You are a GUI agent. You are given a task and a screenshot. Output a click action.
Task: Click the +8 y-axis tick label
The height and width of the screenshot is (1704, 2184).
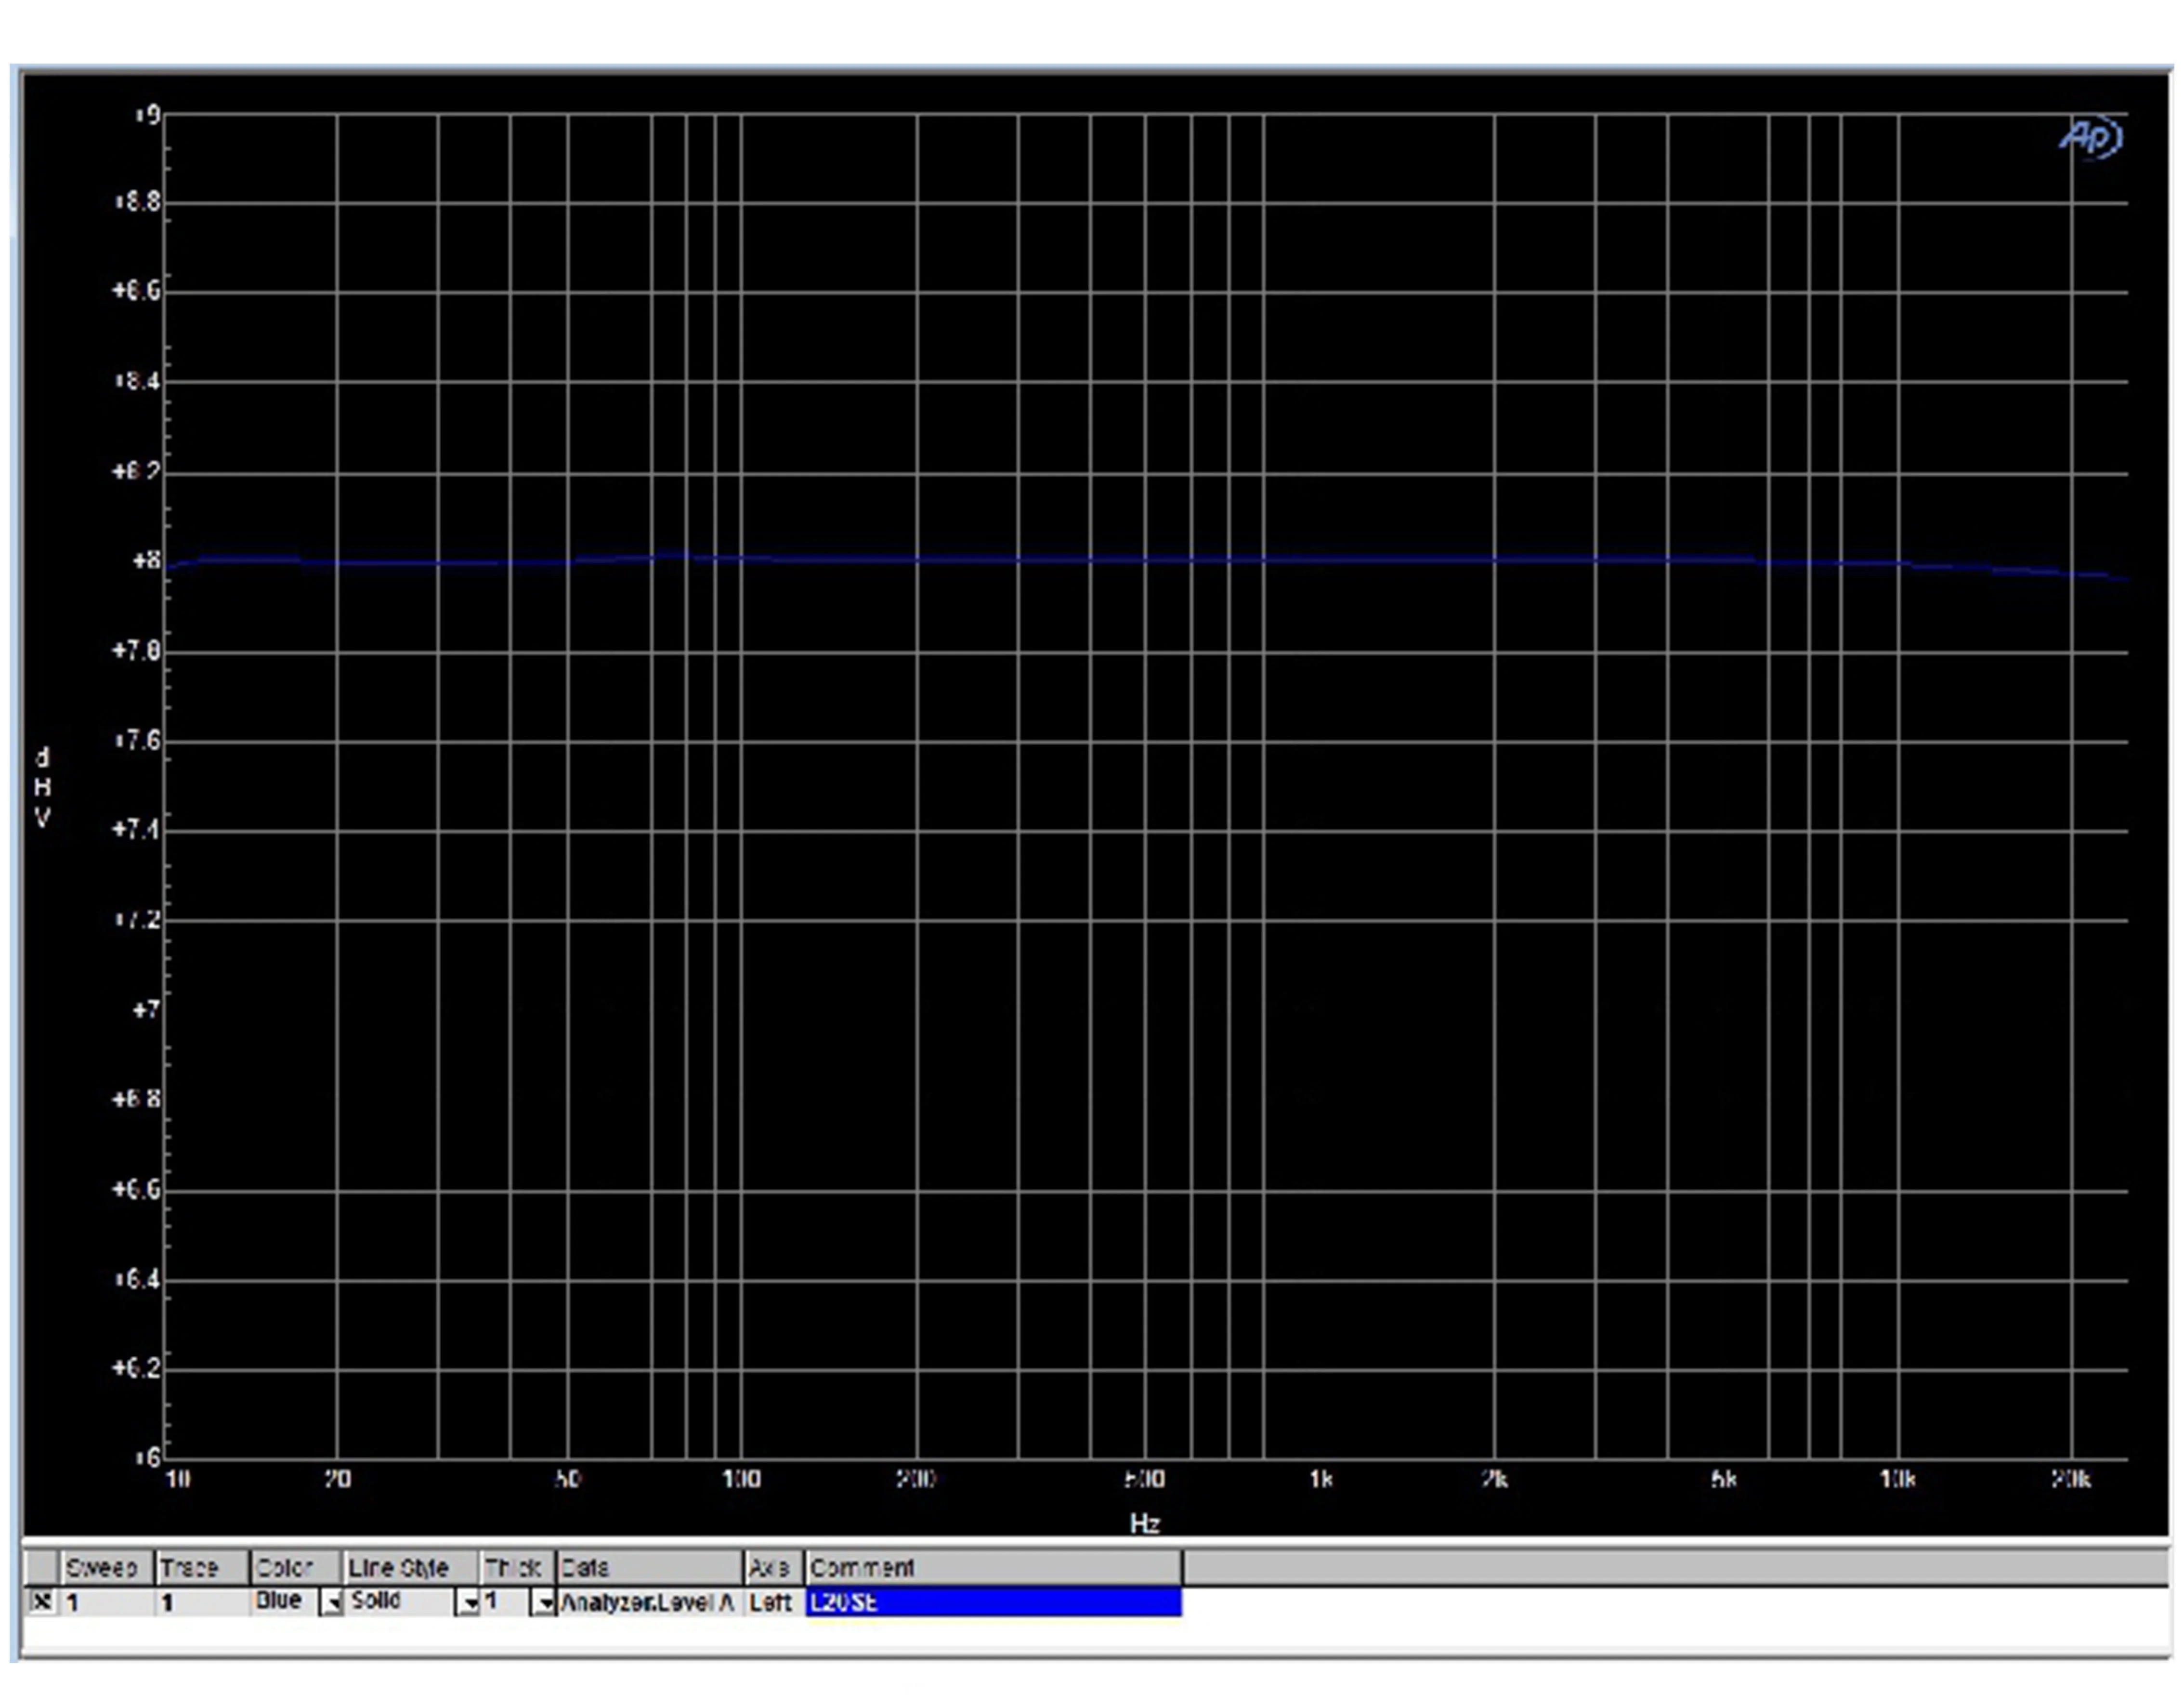click(146, 560)
